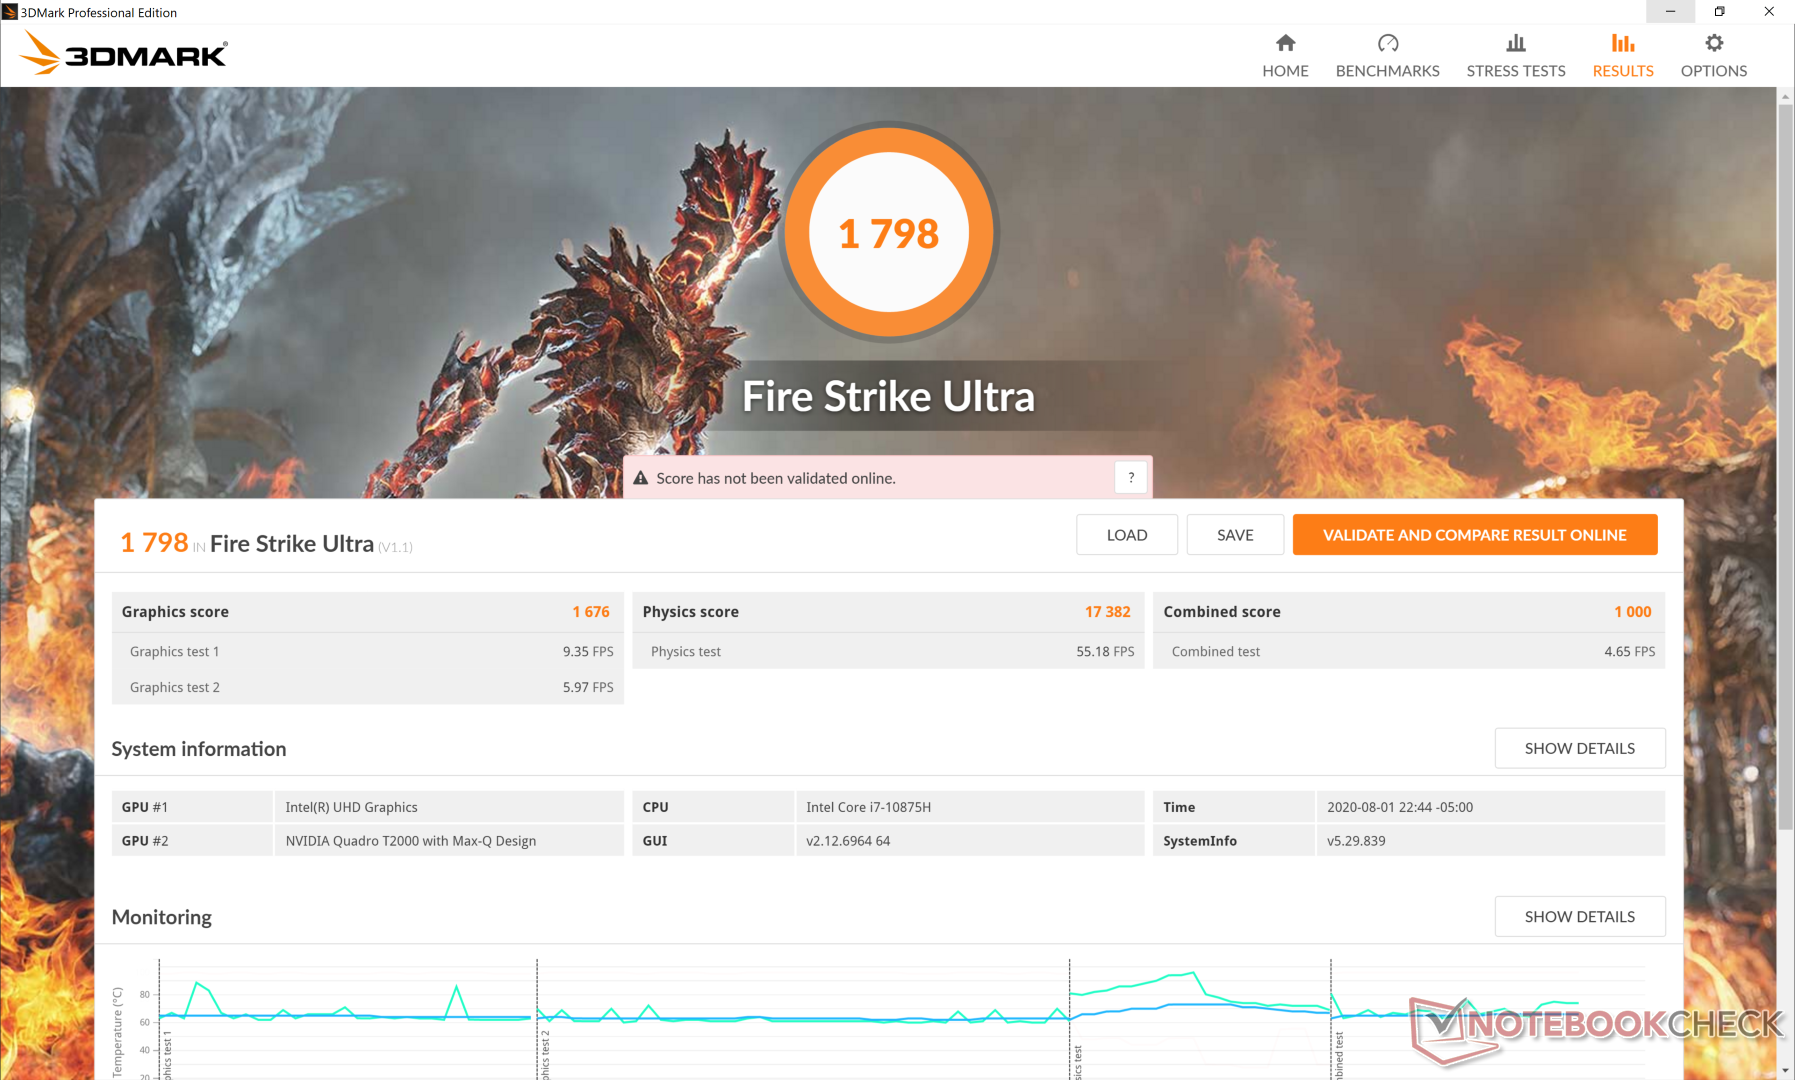Click the scrollbar down arrow
Viewport: 1795px width, 1080px height.
tap(1786, 1071)
